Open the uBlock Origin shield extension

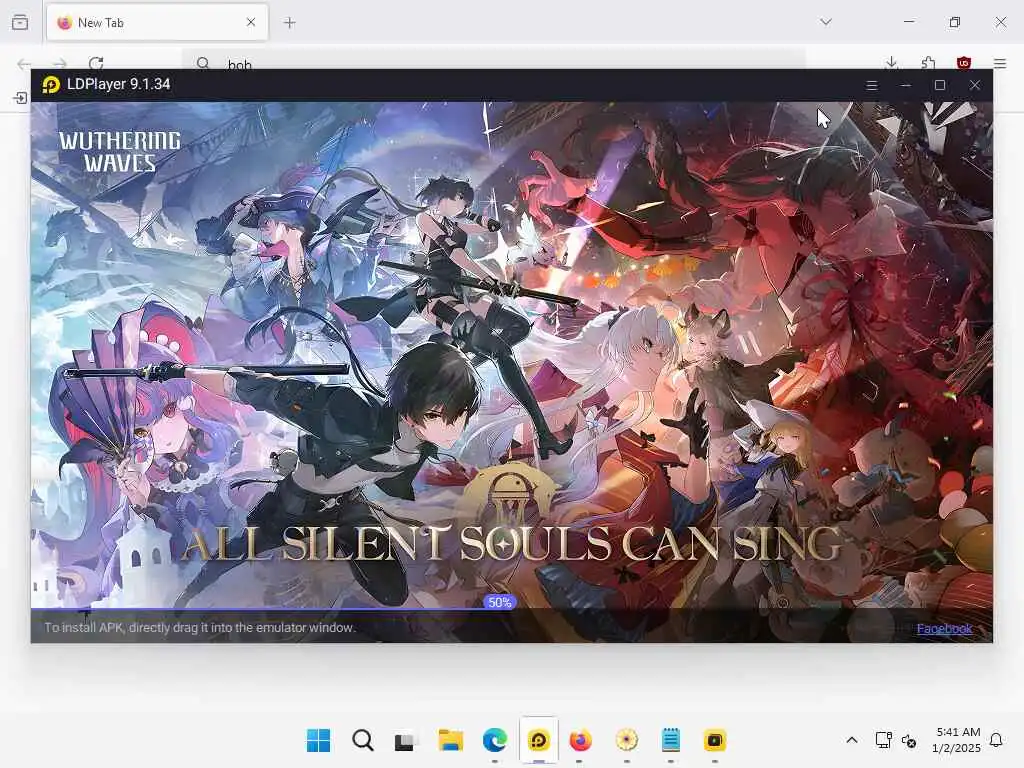[964, 63]
